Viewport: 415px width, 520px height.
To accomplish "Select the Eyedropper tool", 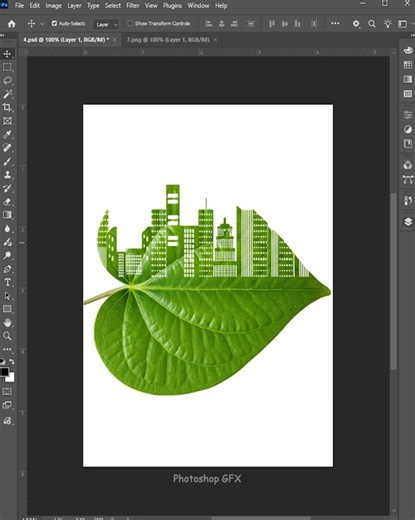I will pos(7,134).
